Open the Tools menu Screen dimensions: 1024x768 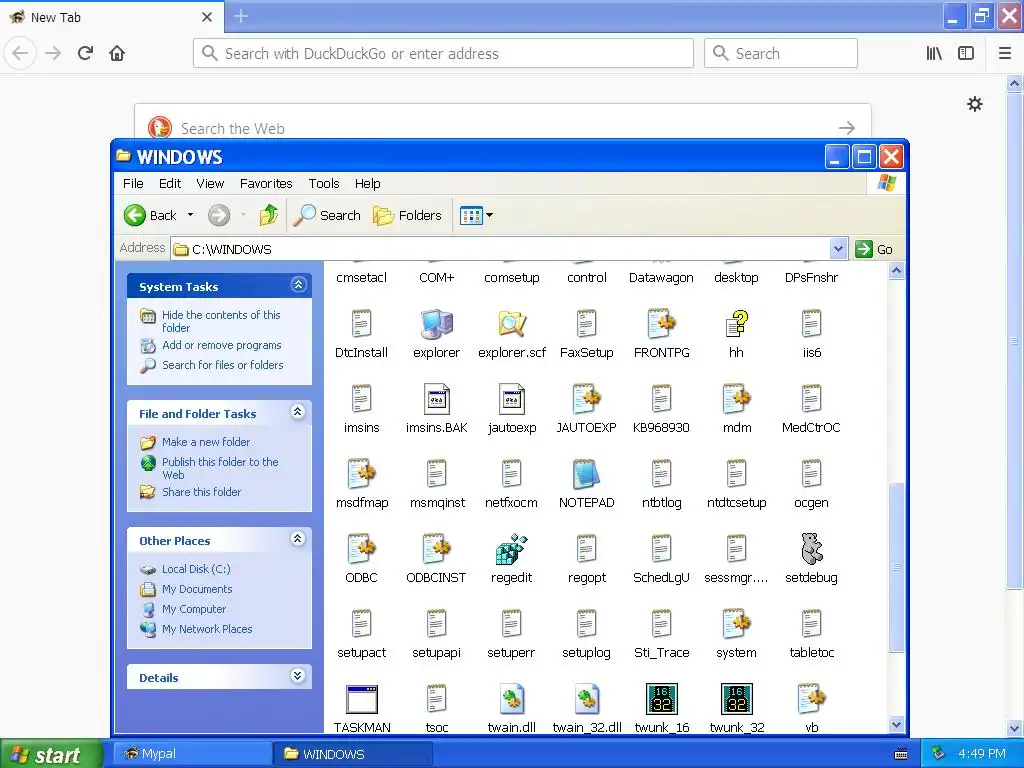(x=324, y=184)
